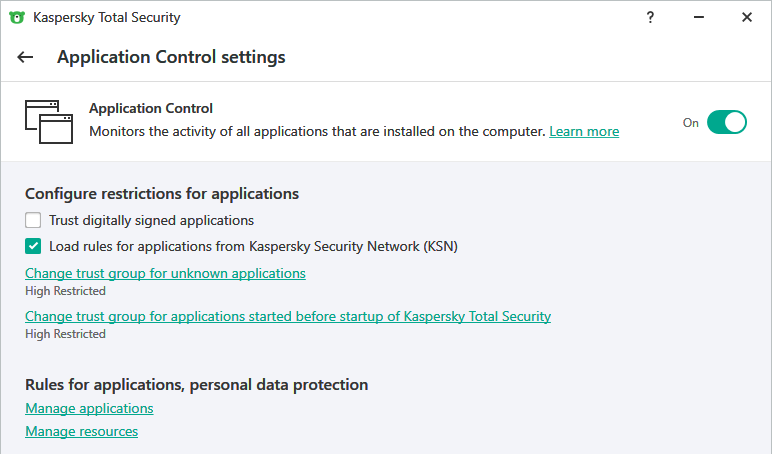Open Manage applications
This screenshot has height=454, width=772.
point(89,408)
